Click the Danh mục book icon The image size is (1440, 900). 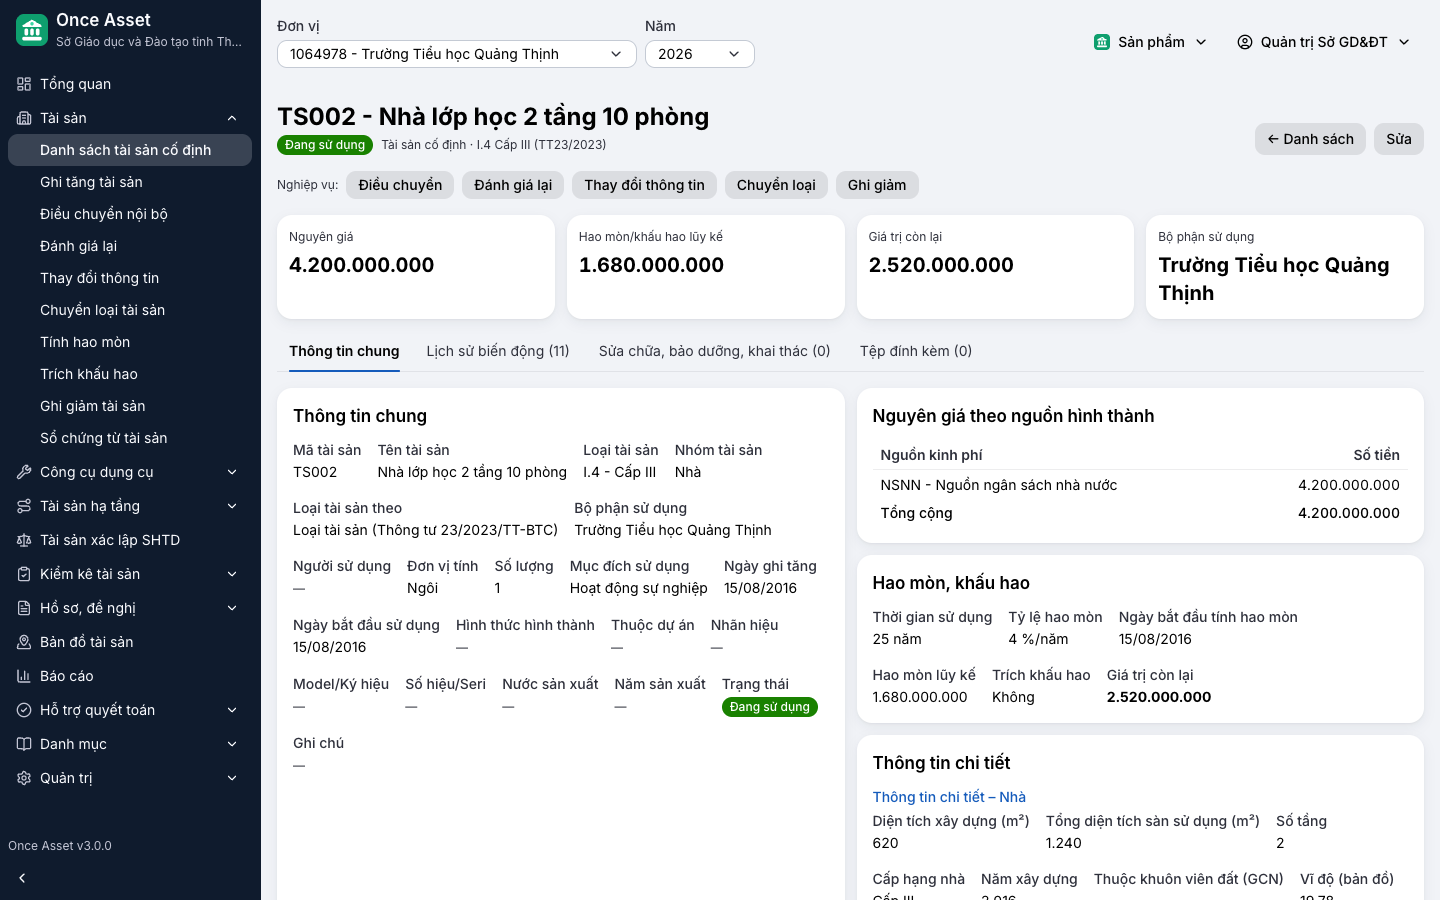pos(24,744)
